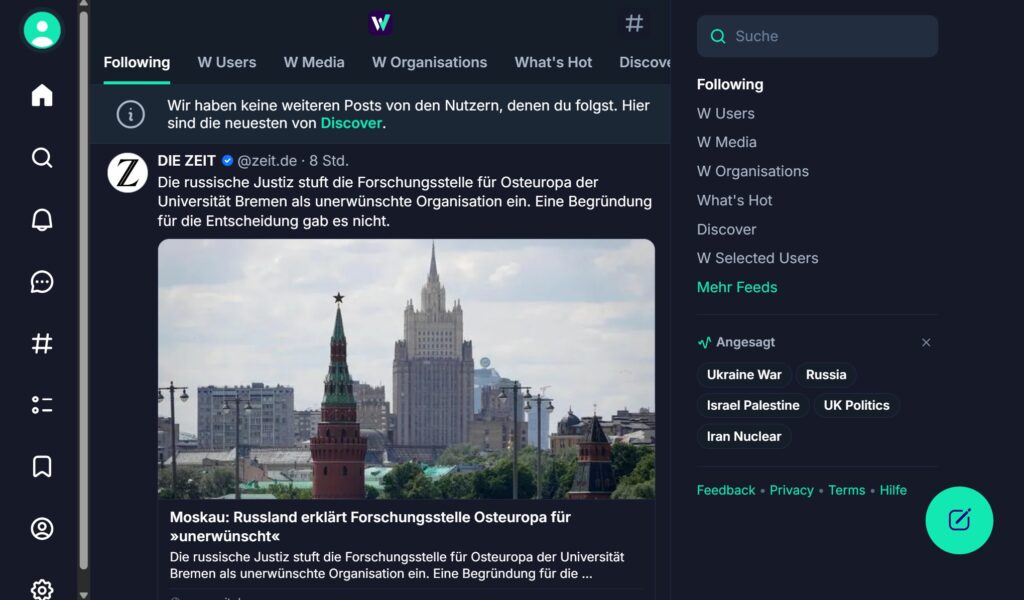Open the Home feed icon in sidebar
Image resolution: width=1024 pixels, height=600 pixels.
pyautogui.click(x=42, y=95)
